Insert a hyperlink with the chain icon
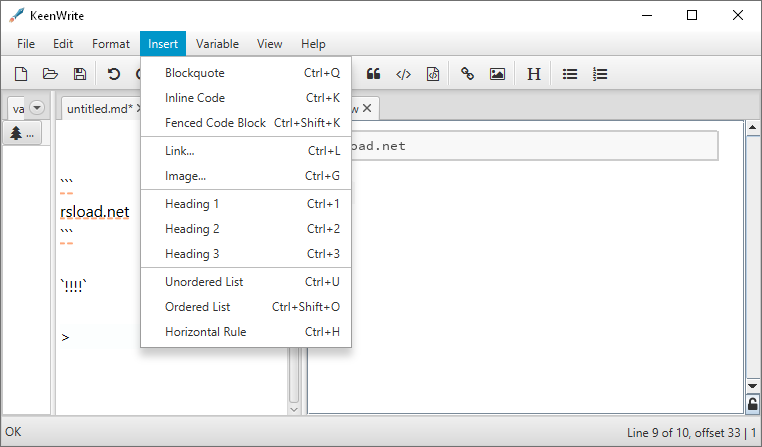 pyautogui.click(x=468, y=74)
